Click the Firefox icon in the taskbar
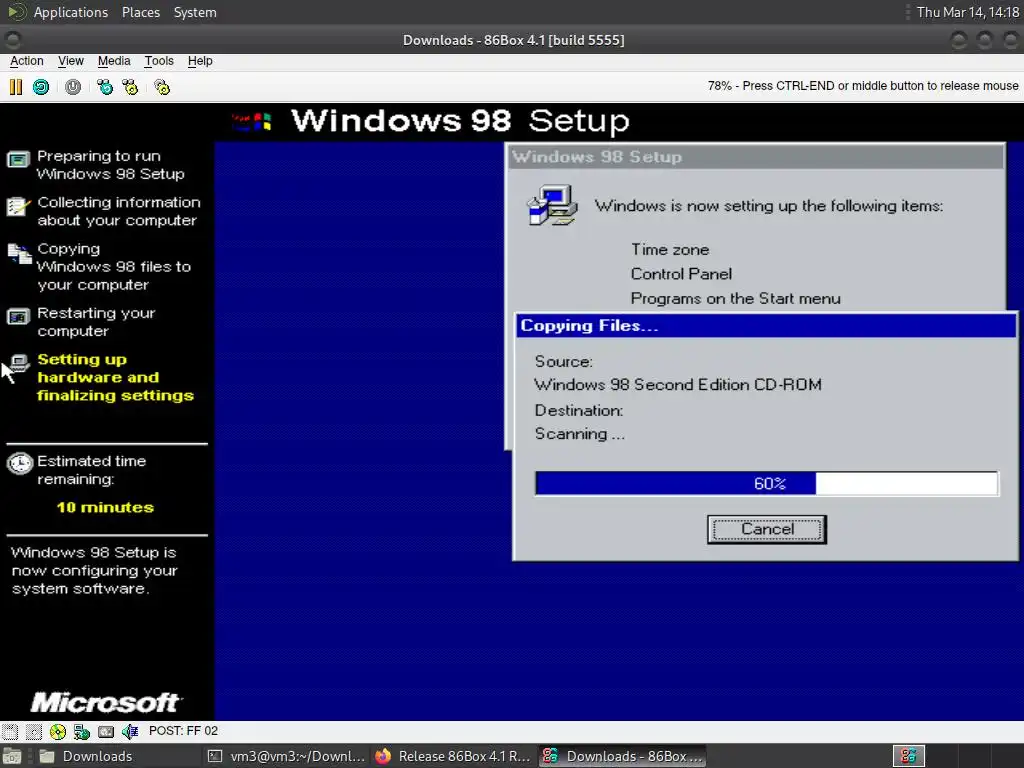 pos(383,756)
